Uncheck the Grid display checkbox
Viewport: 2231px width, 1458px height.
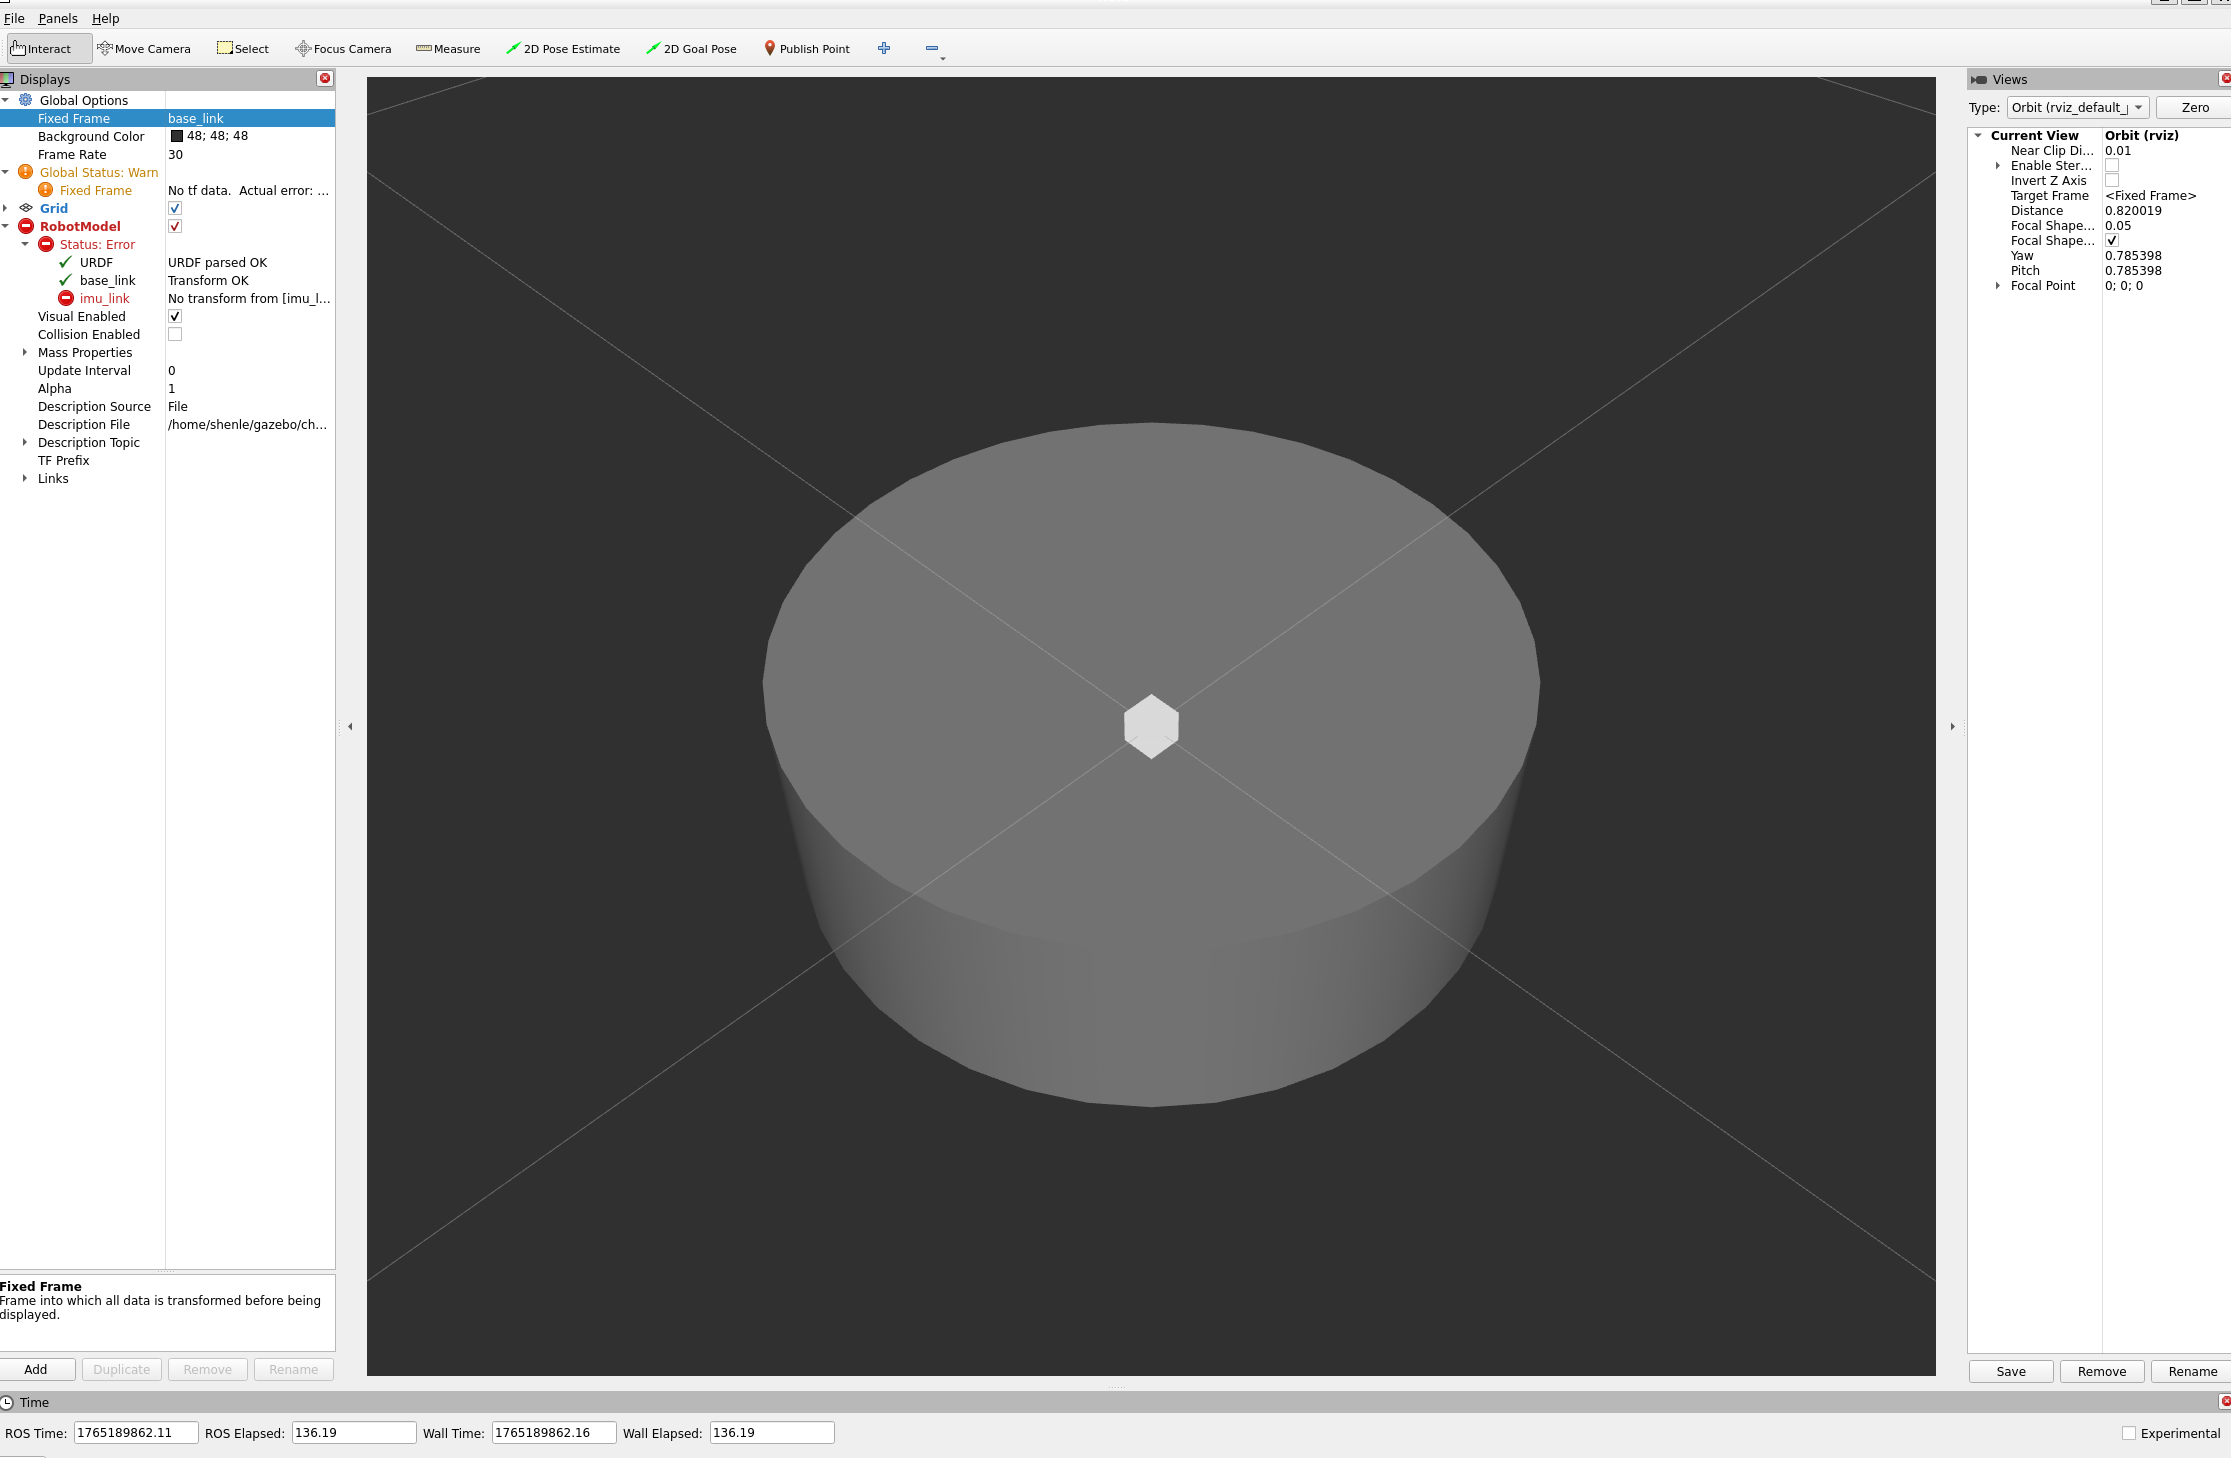[x=175, y=208]
